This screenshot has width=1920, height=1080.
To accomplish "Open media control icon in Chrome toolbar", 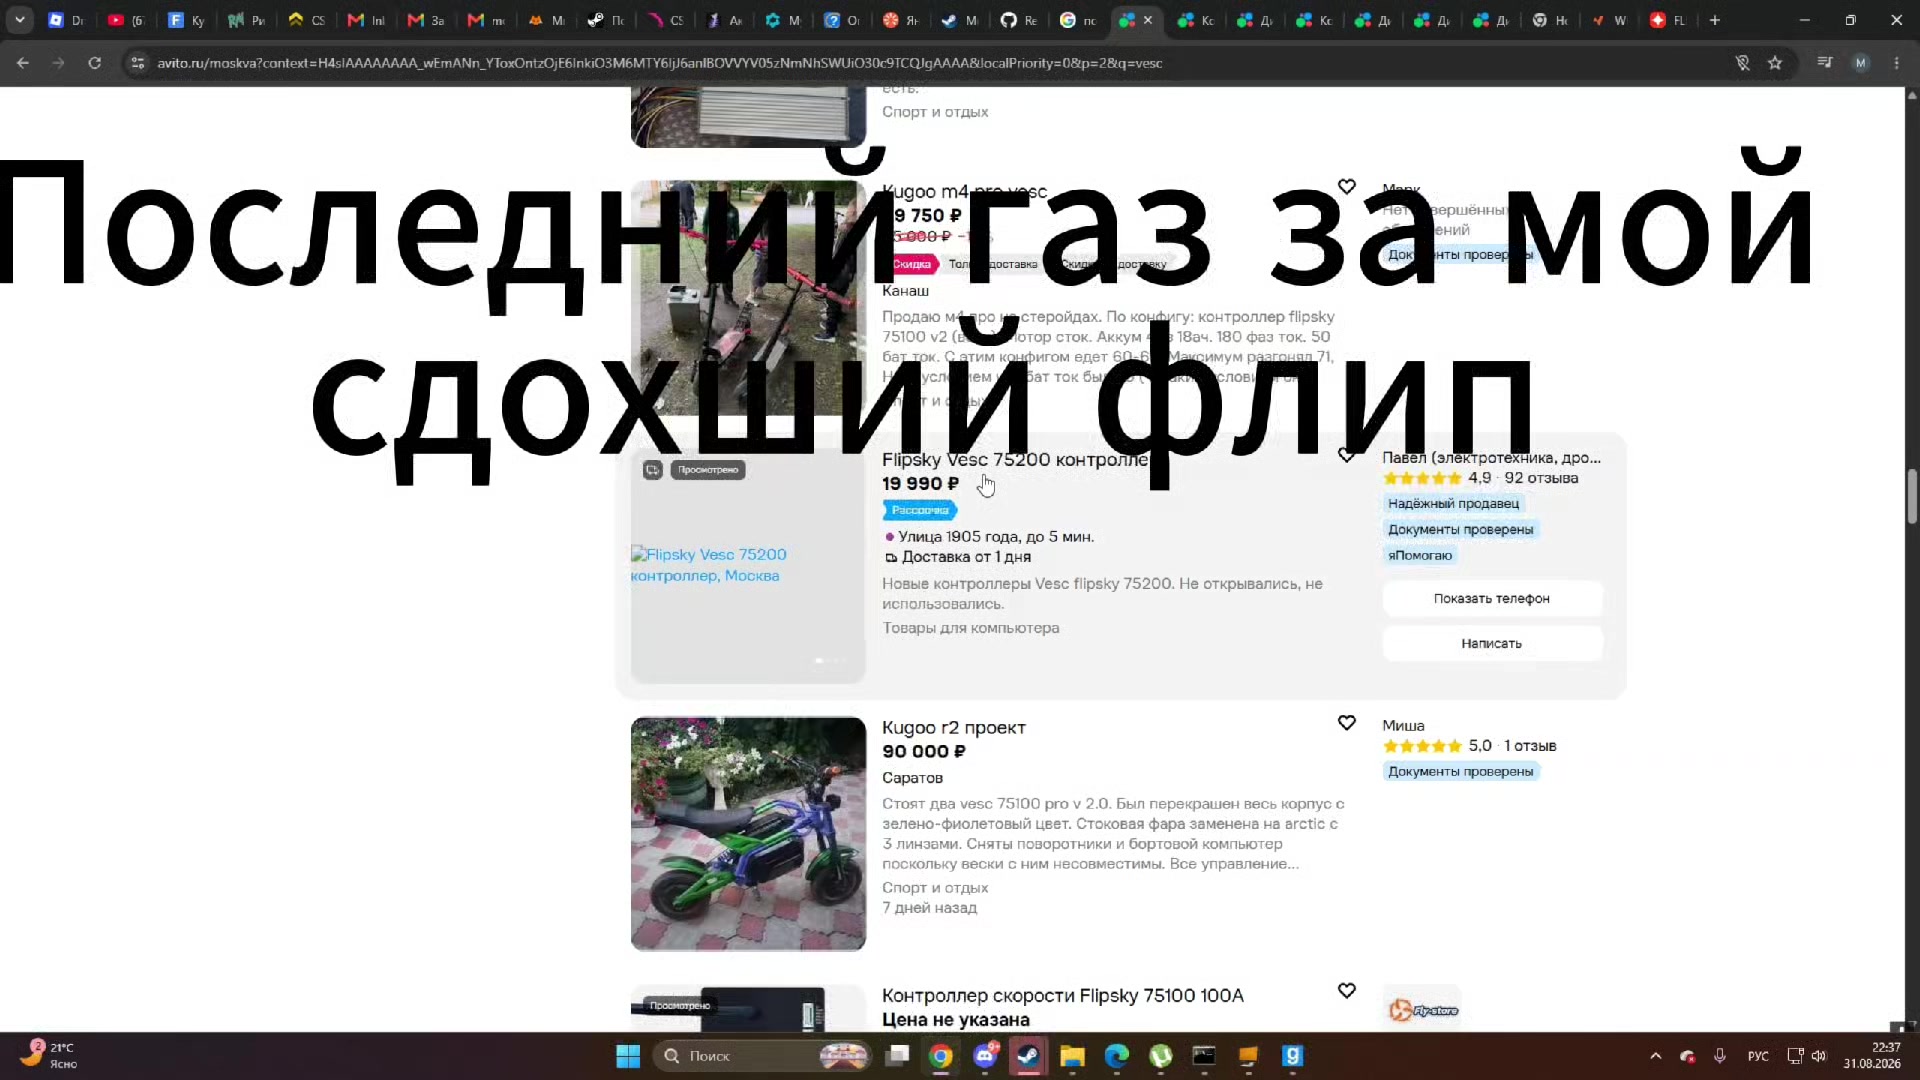I will [x=1825, y=63].
